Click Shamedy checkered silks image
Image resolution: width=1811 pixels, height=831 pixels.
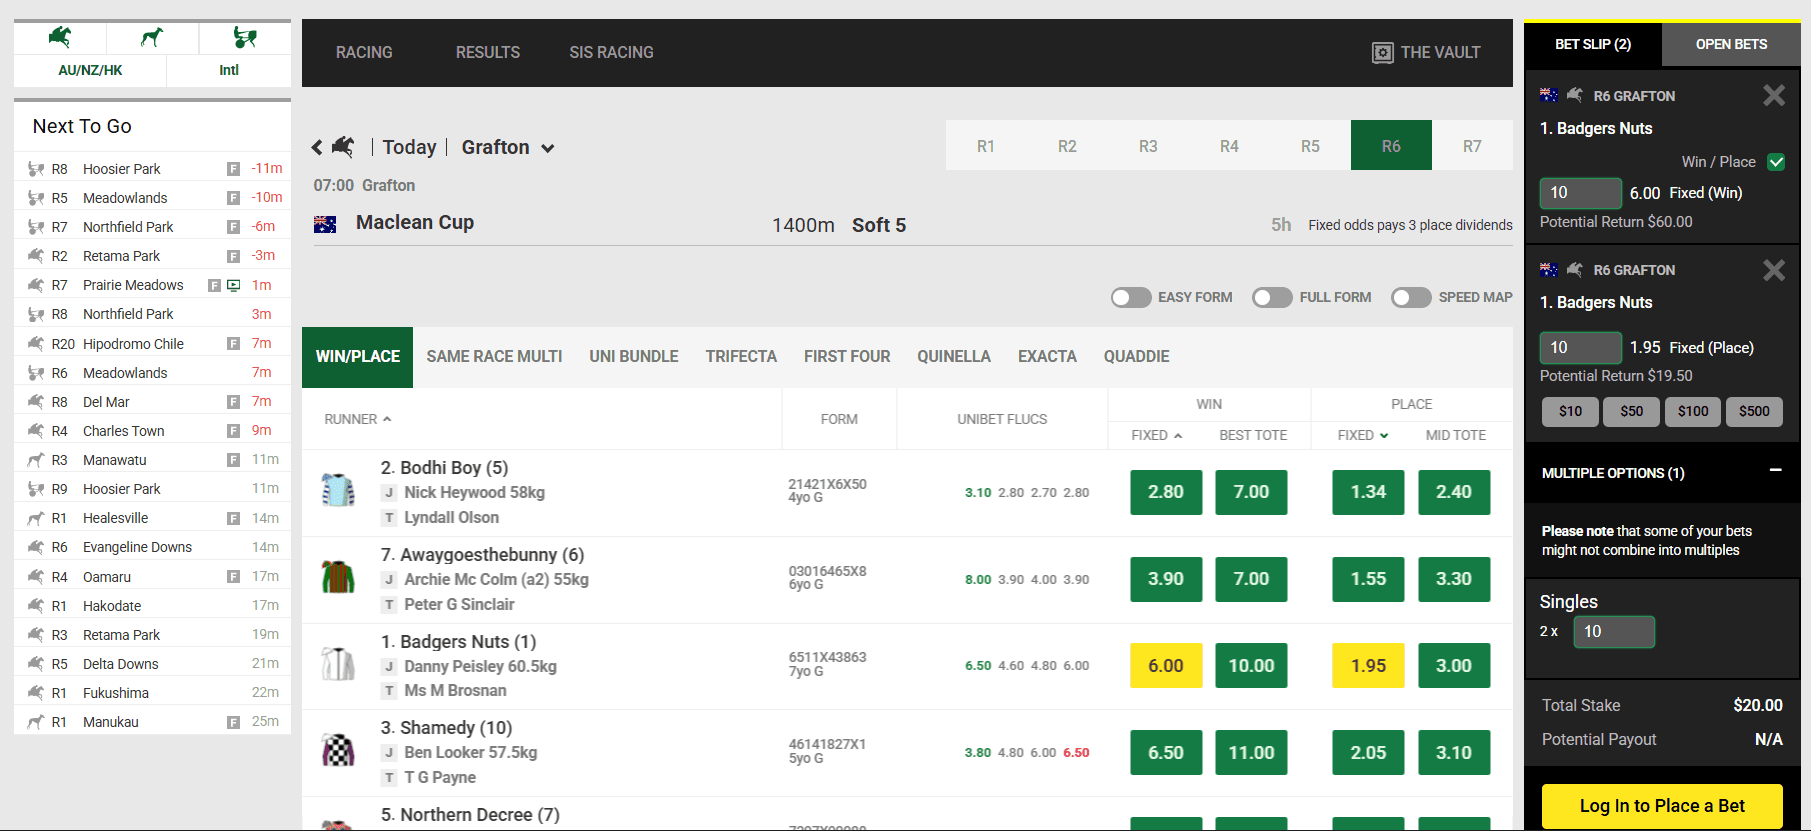click(338, 750)
